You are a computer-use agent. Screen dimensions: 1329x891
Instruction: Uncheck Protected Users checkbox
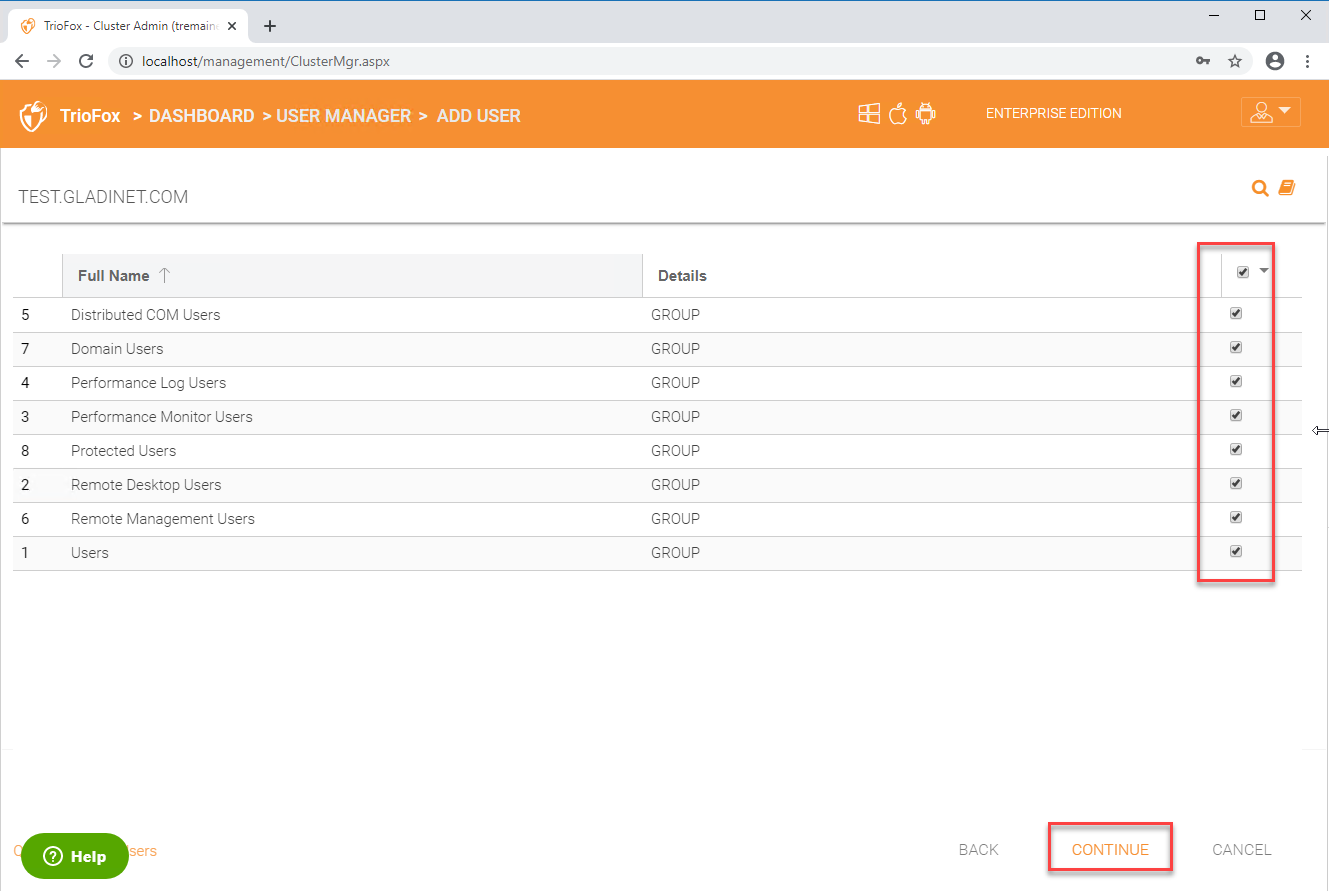[x=1236, y=449]
